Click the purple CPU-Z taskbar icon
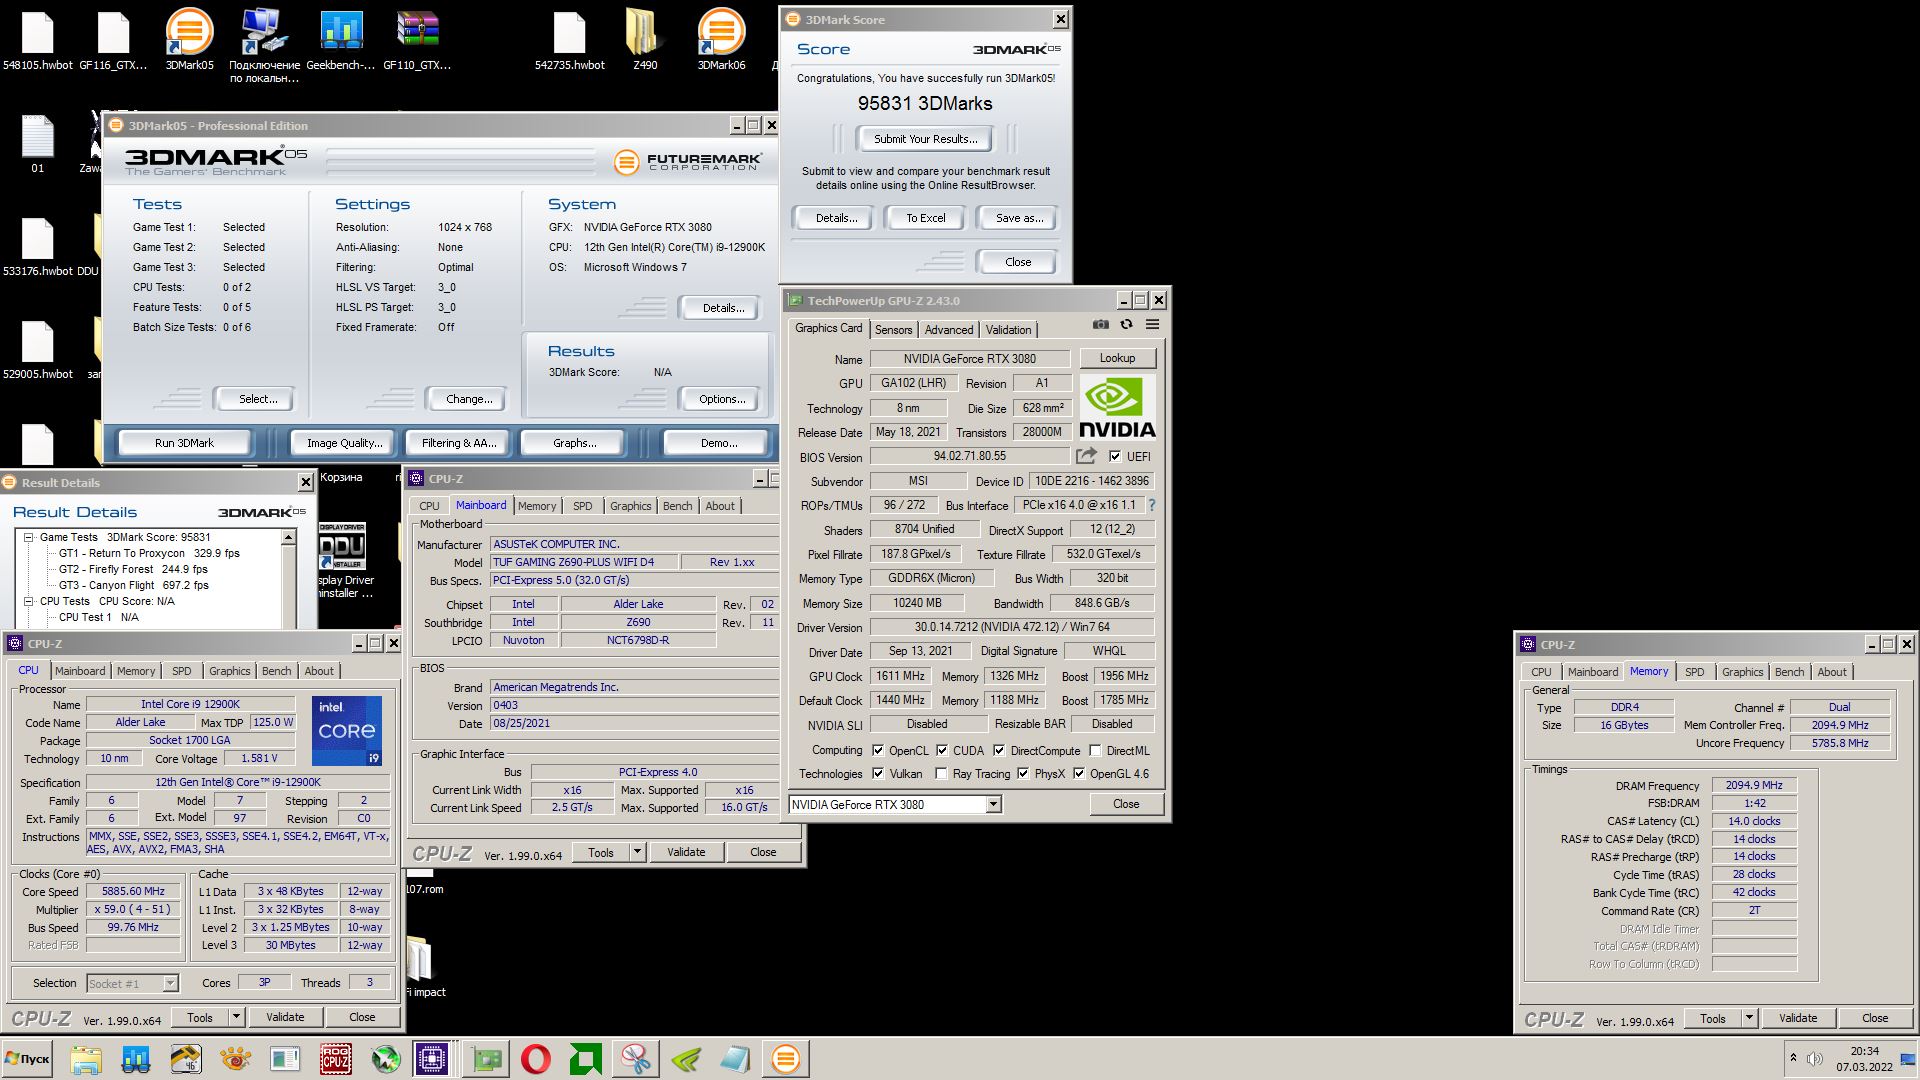 pos(432,1059)
